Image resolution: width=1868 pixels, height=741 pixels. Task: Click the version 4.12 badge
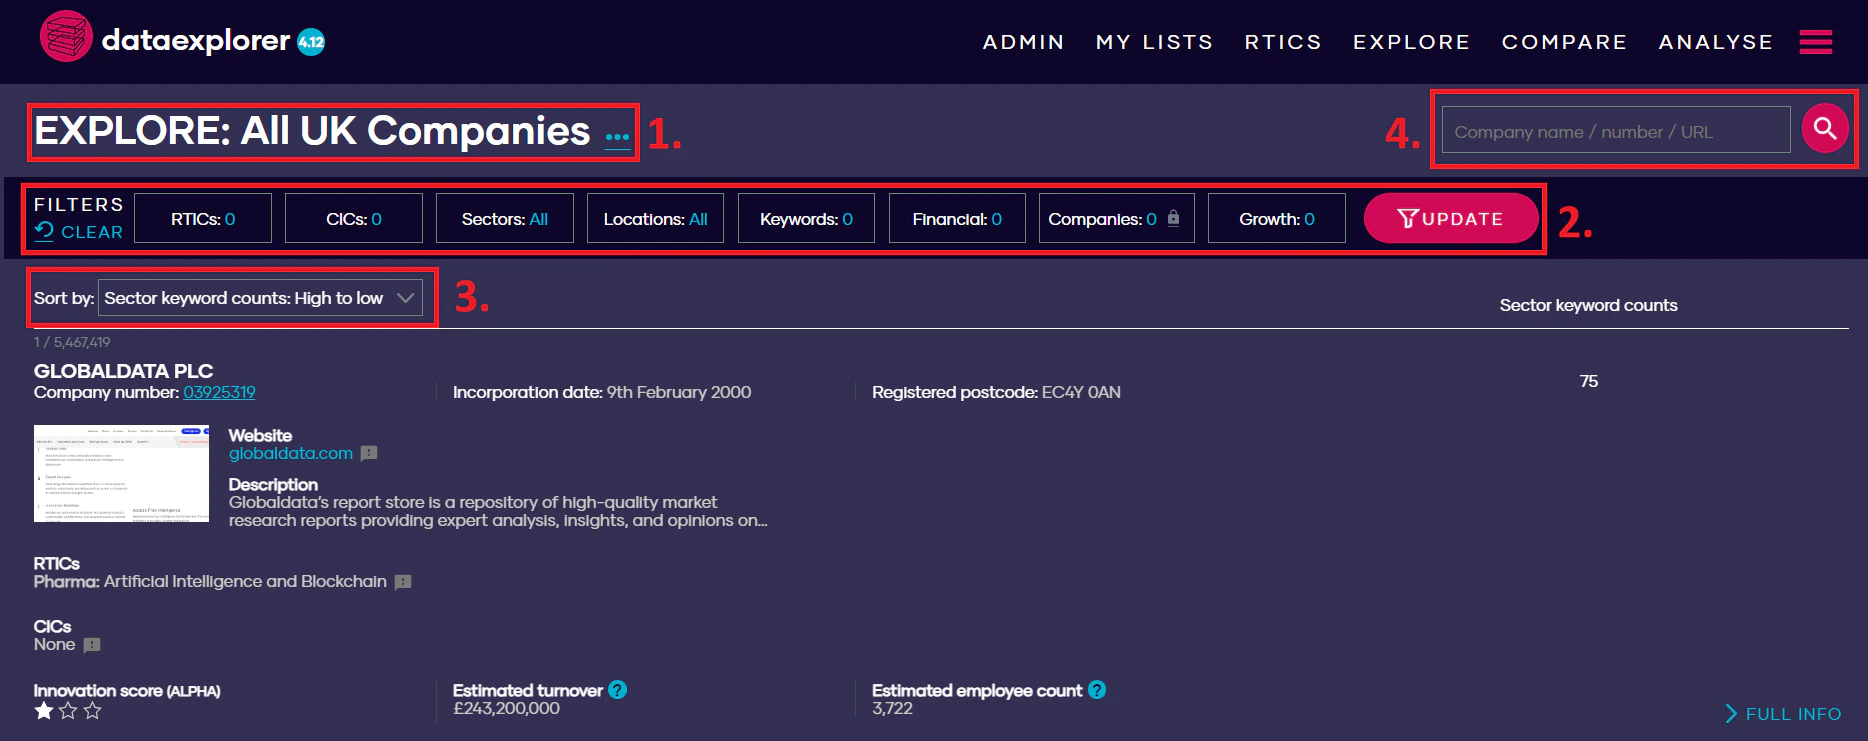pyautogui.click(x=311, y=42)
